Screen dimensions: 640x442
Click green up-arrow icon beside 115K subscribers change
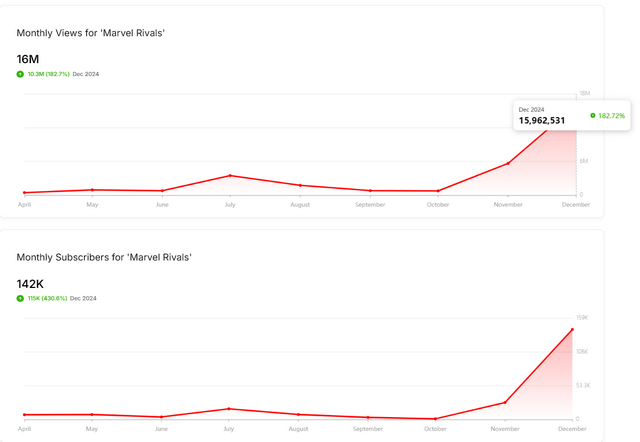(x=20, y=298)
